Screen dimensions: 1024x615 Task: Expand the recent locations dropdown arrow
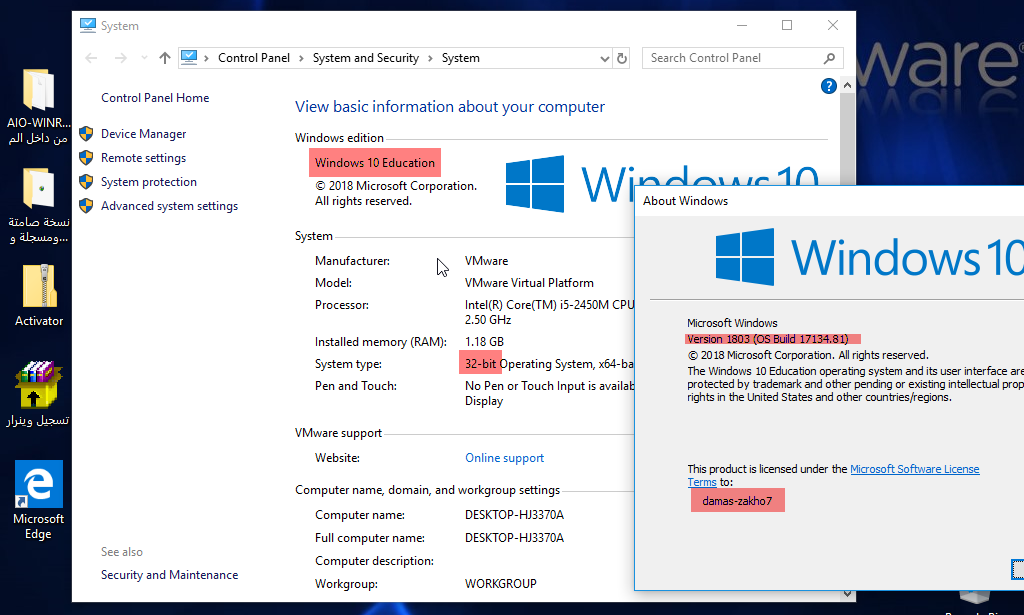(144, 58)
